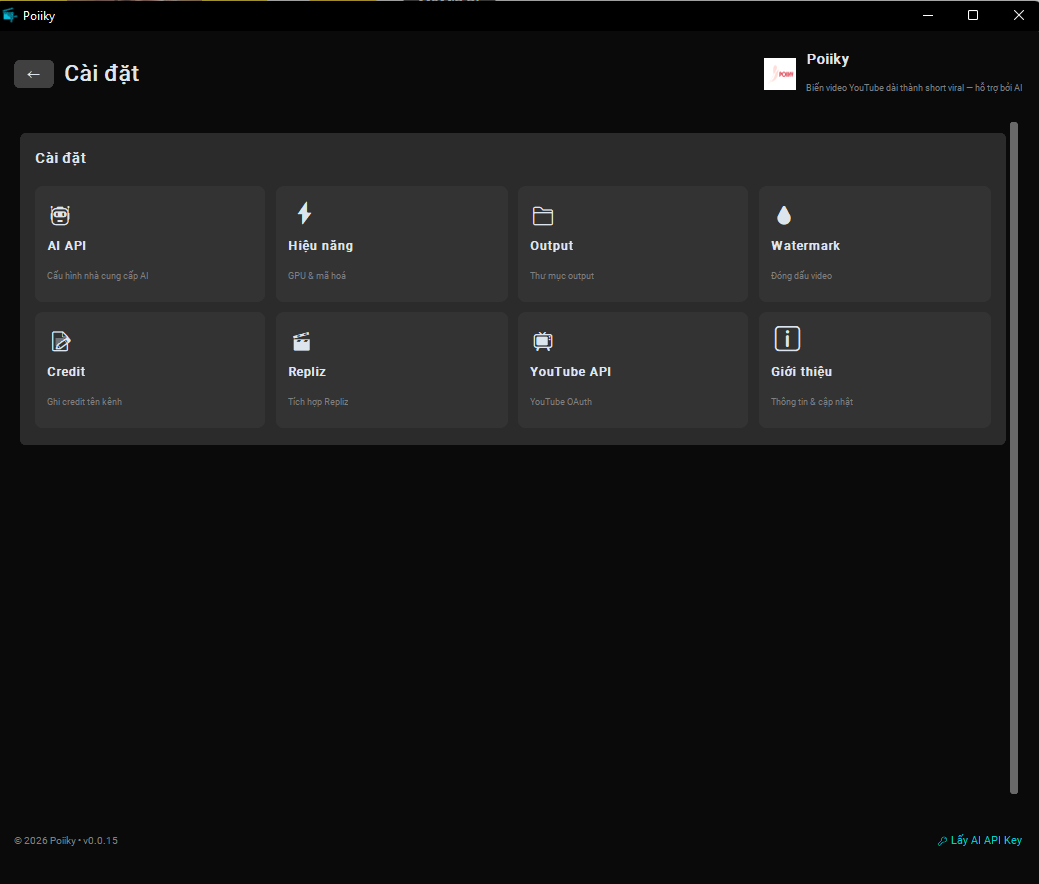Select the Watermark card title

click(x=805, y=246)
